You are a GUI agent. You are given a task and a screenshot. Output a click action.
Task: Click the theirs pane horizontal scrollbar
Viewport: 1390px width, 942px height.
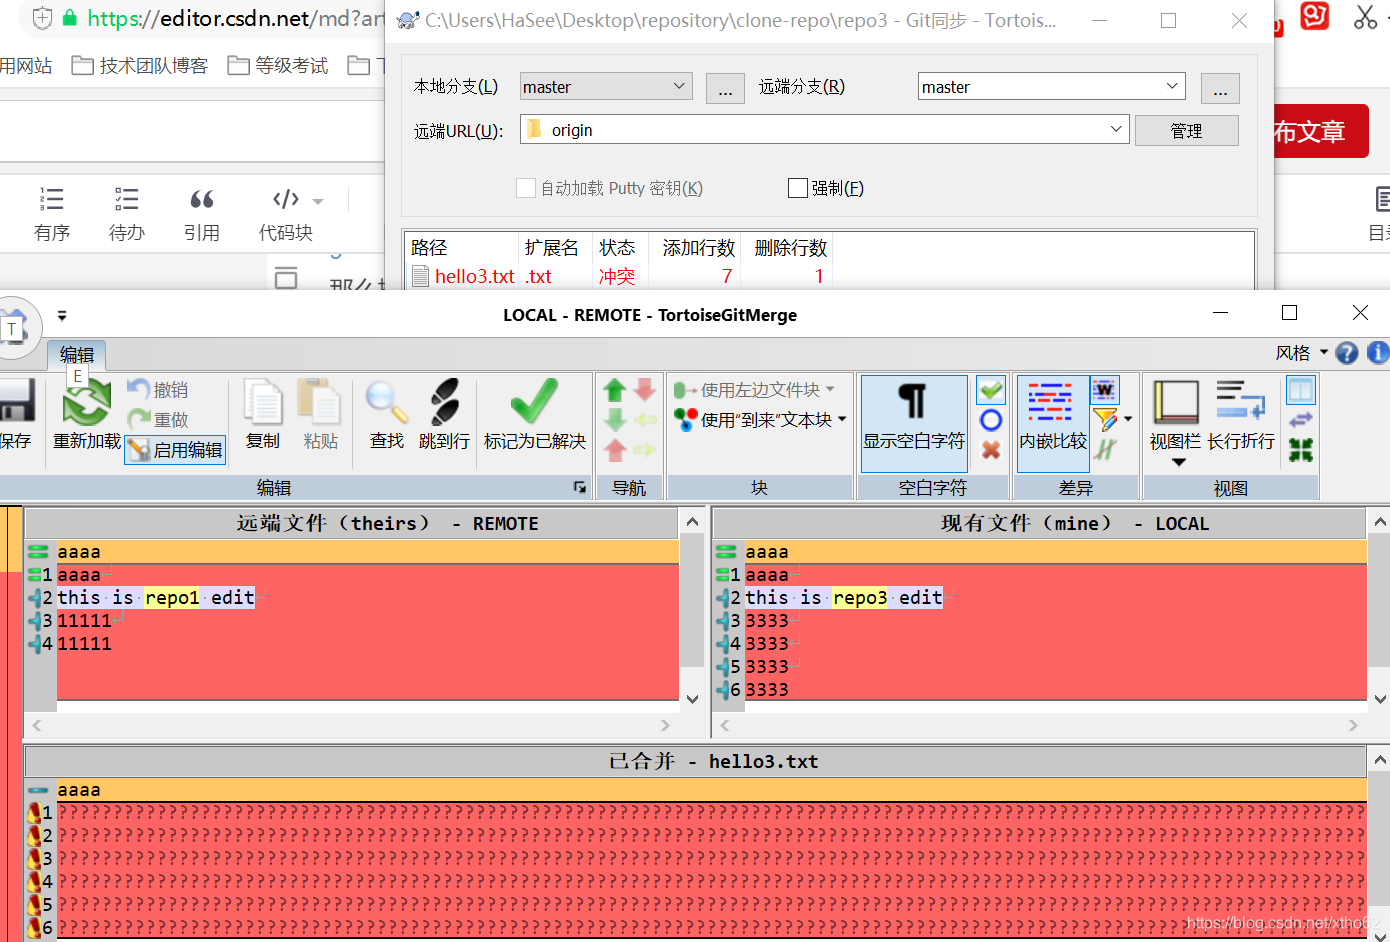(351, 725)
